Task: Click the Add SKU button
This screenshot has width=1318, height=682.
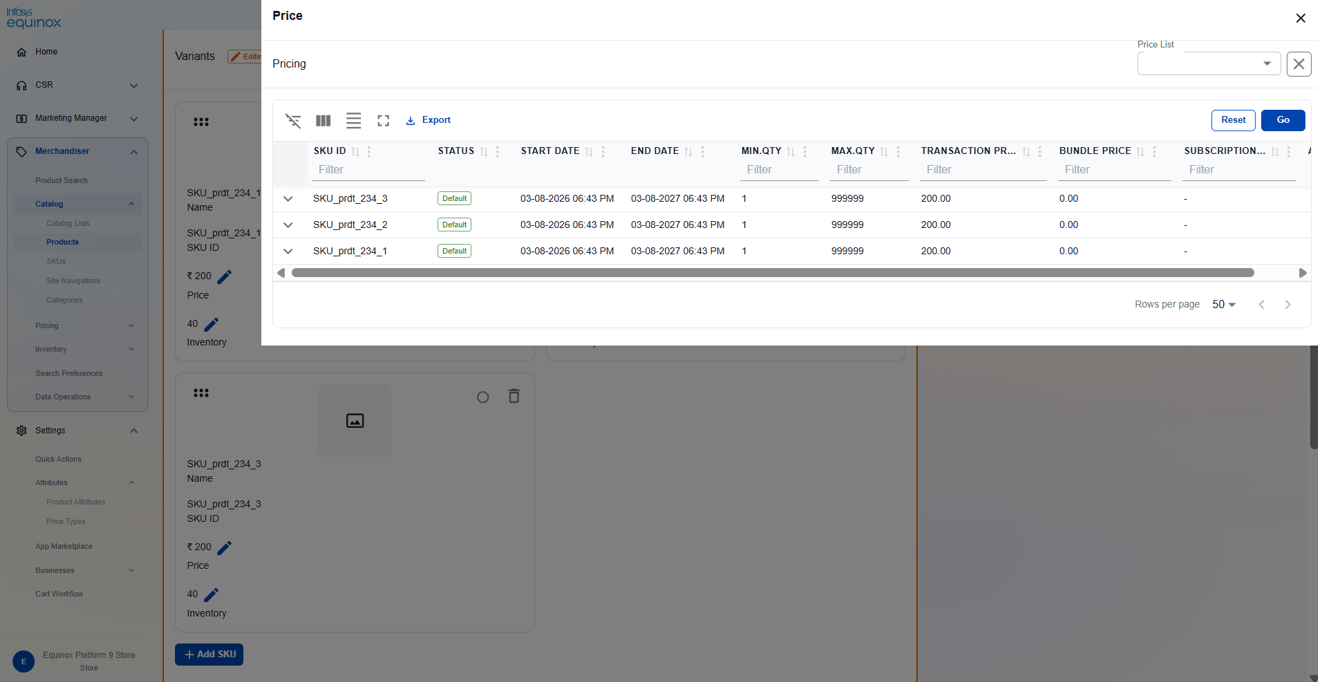Action: point(209,654)
